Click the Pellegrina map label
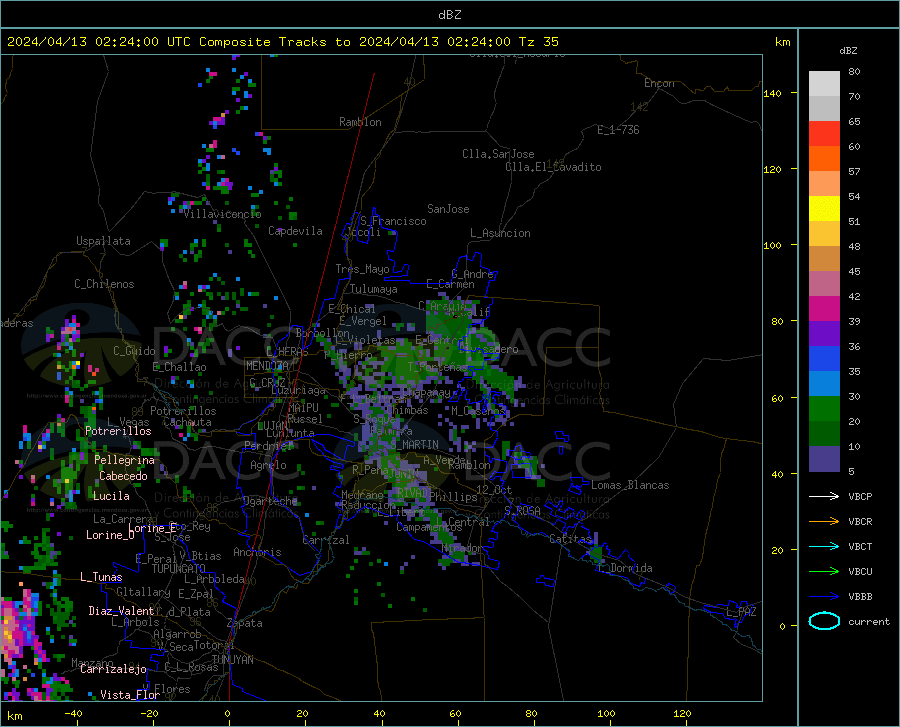This screenshot has width=900, height=727. 125,460
